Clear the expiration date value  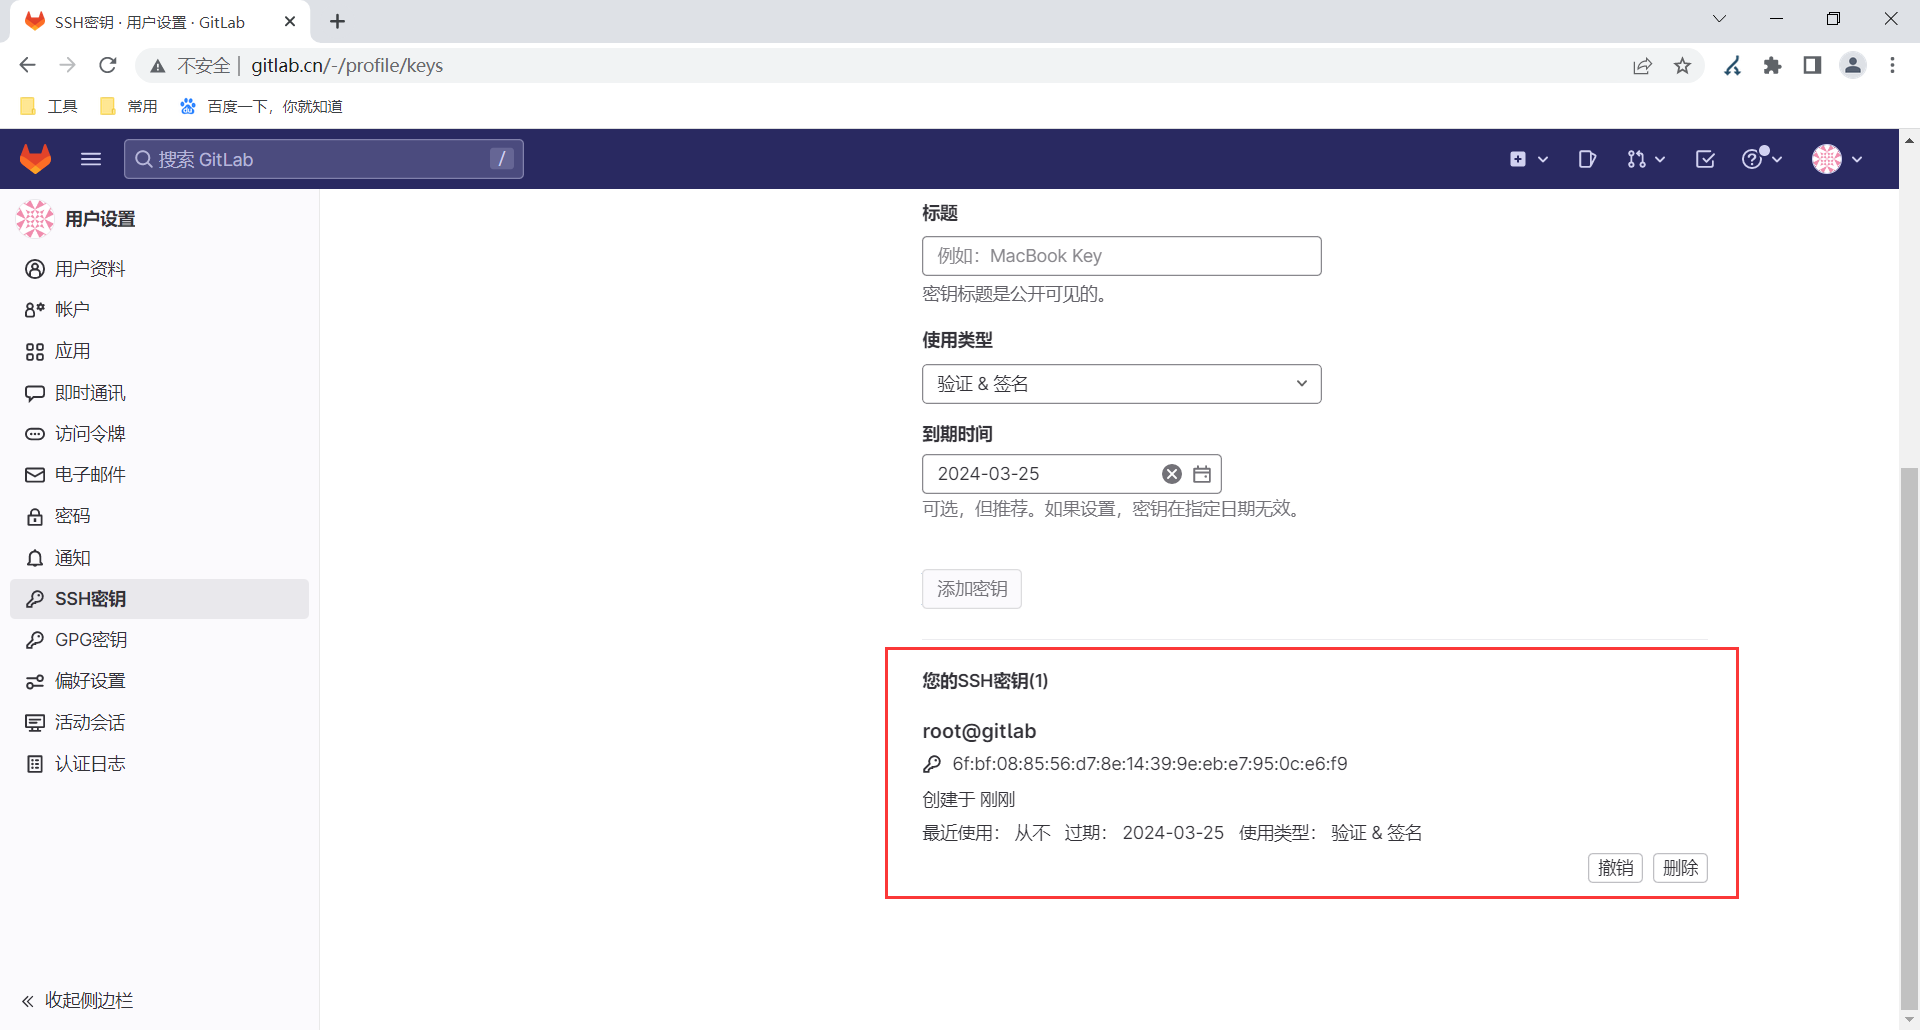1172,474
